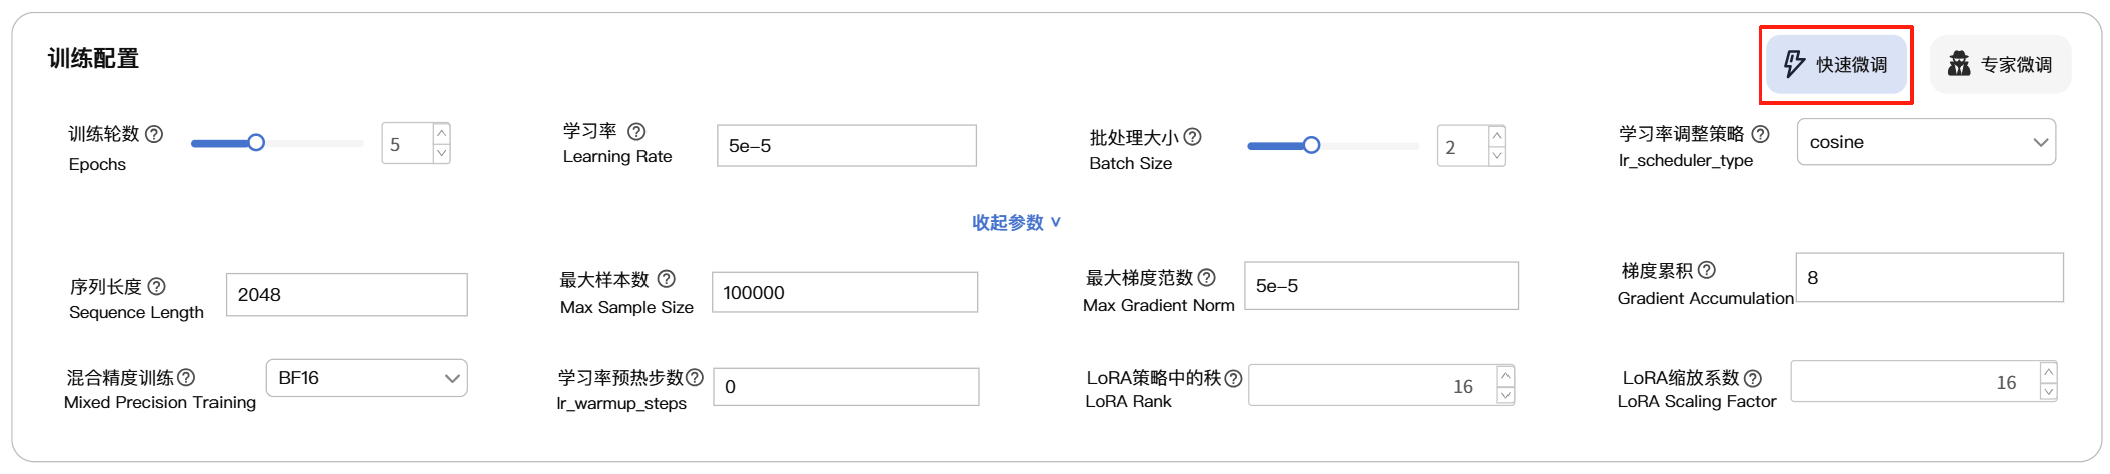Click help icon next to 批处理大小 Batch Size

coord(1192,137)
